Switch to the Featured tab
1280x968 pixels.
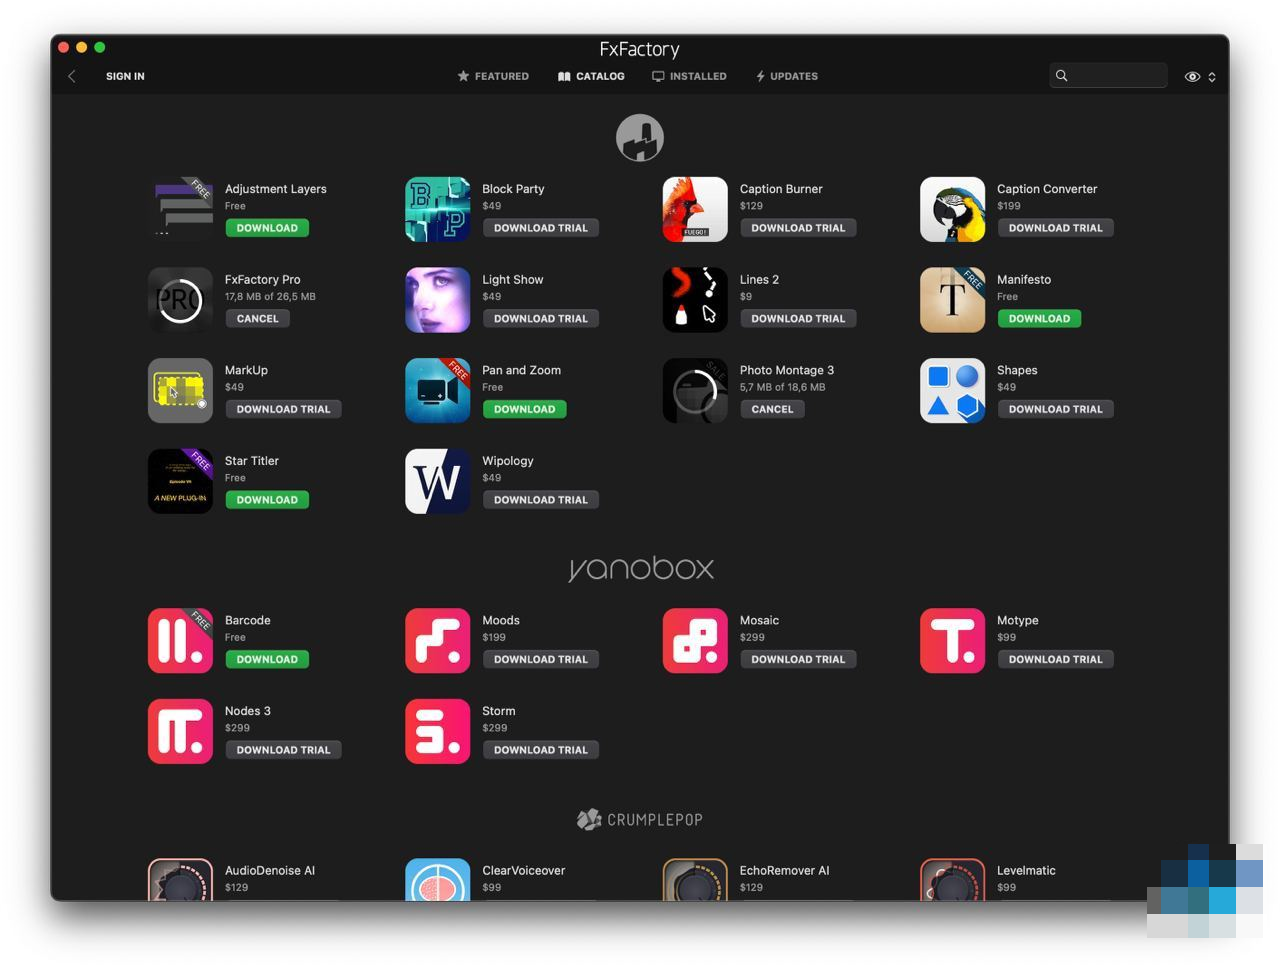click(493, 76)
